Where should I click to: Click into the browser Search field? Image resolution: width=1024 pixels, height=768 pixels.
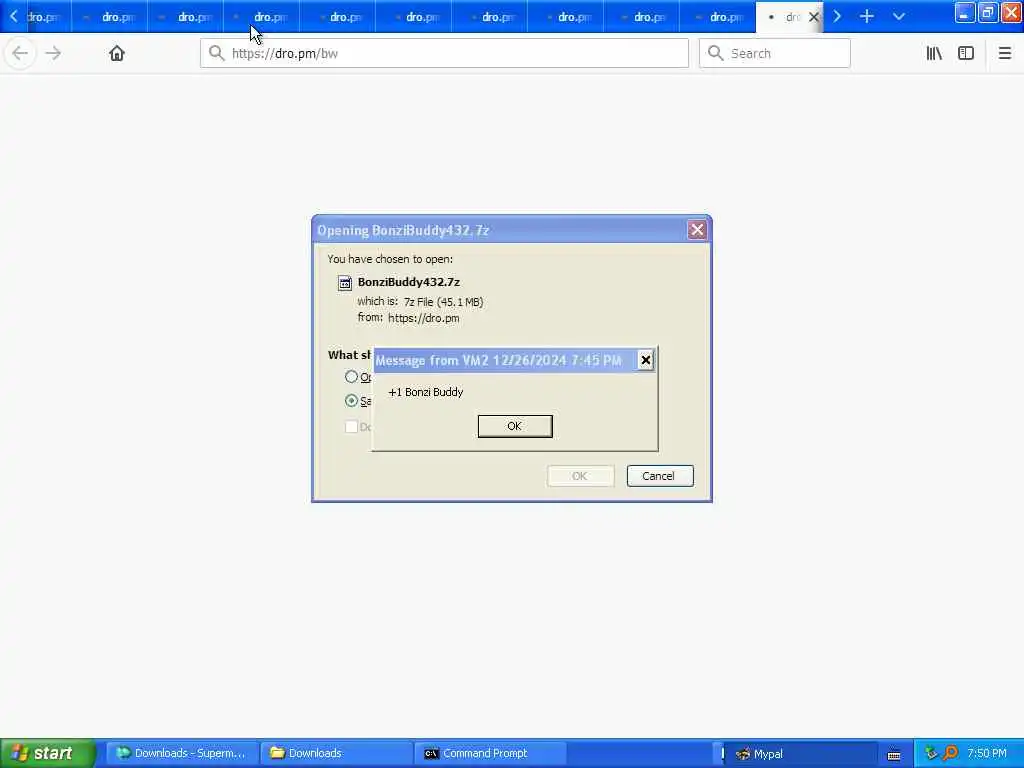[775, 53]
